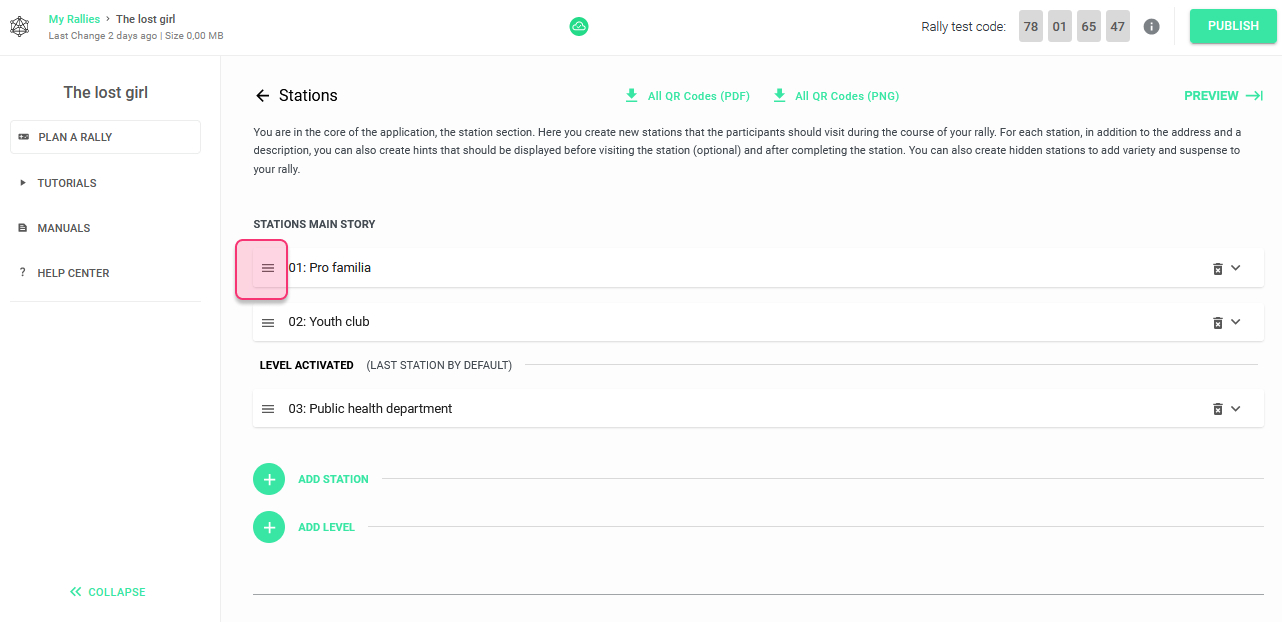
Task: Delete station 03: Public health department
Action: click(x=1218, y=409)
